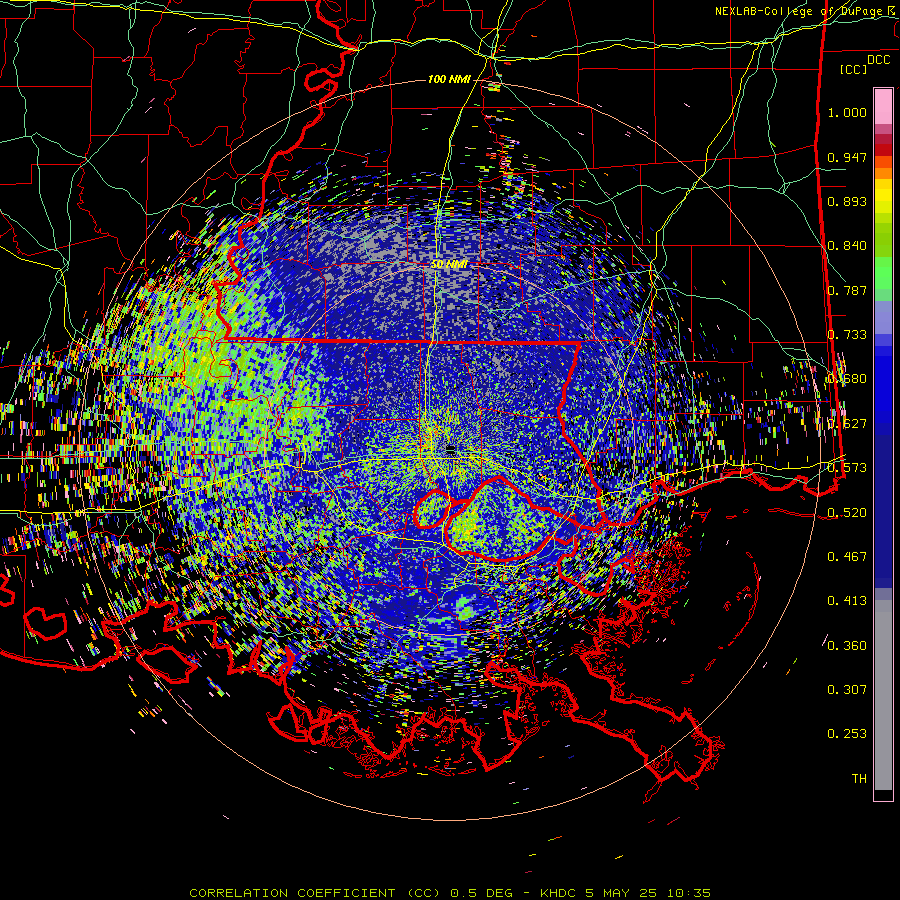
Task: Click the gray lower segment of the color bar
Action: [x=883, y=695]
